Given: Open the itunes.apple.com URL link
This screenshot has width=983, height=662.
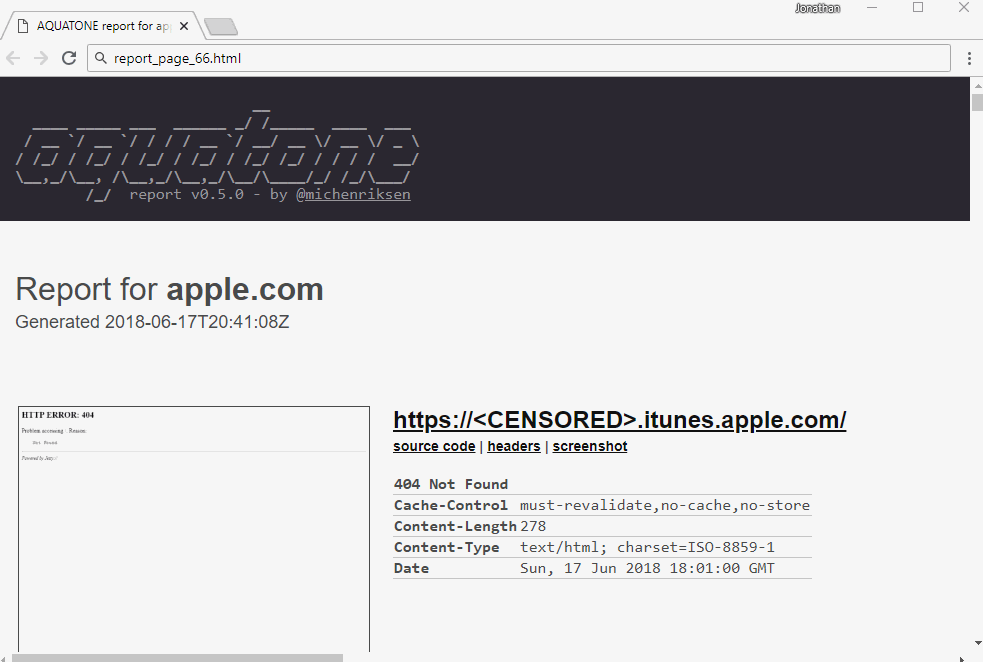Looking at the screenshot, I should [619, 420].
